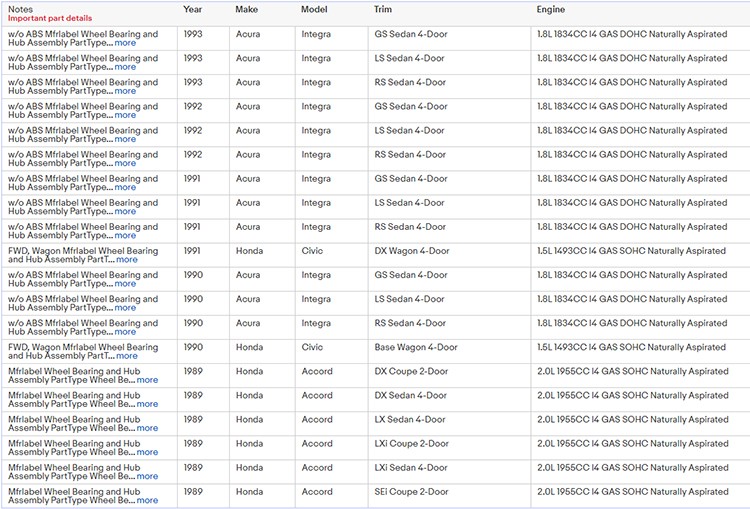Click the Trim column header
750x509 pixels.
coord(383,9)
